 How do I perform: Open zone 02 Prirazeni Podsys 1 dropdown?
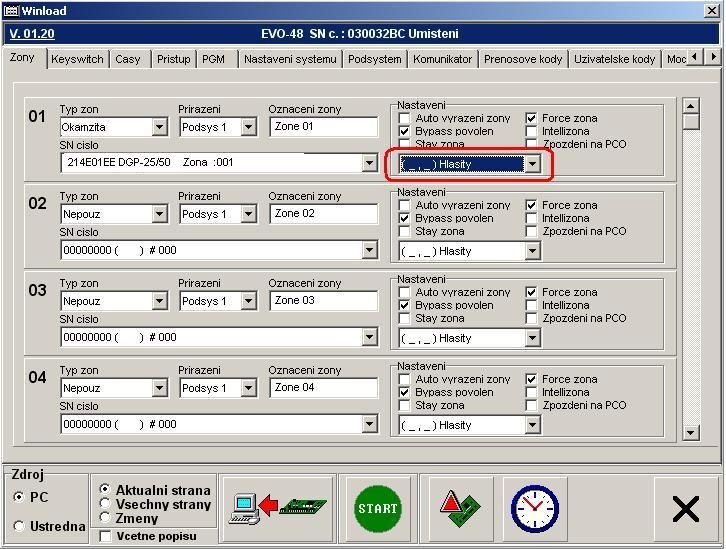(249, 214)
